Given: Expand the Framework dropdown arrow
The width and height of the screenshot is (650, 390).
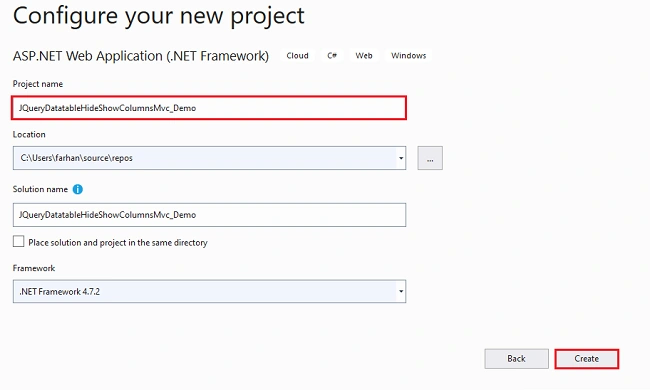Looking at the screenshot, I should pos(401,291).
